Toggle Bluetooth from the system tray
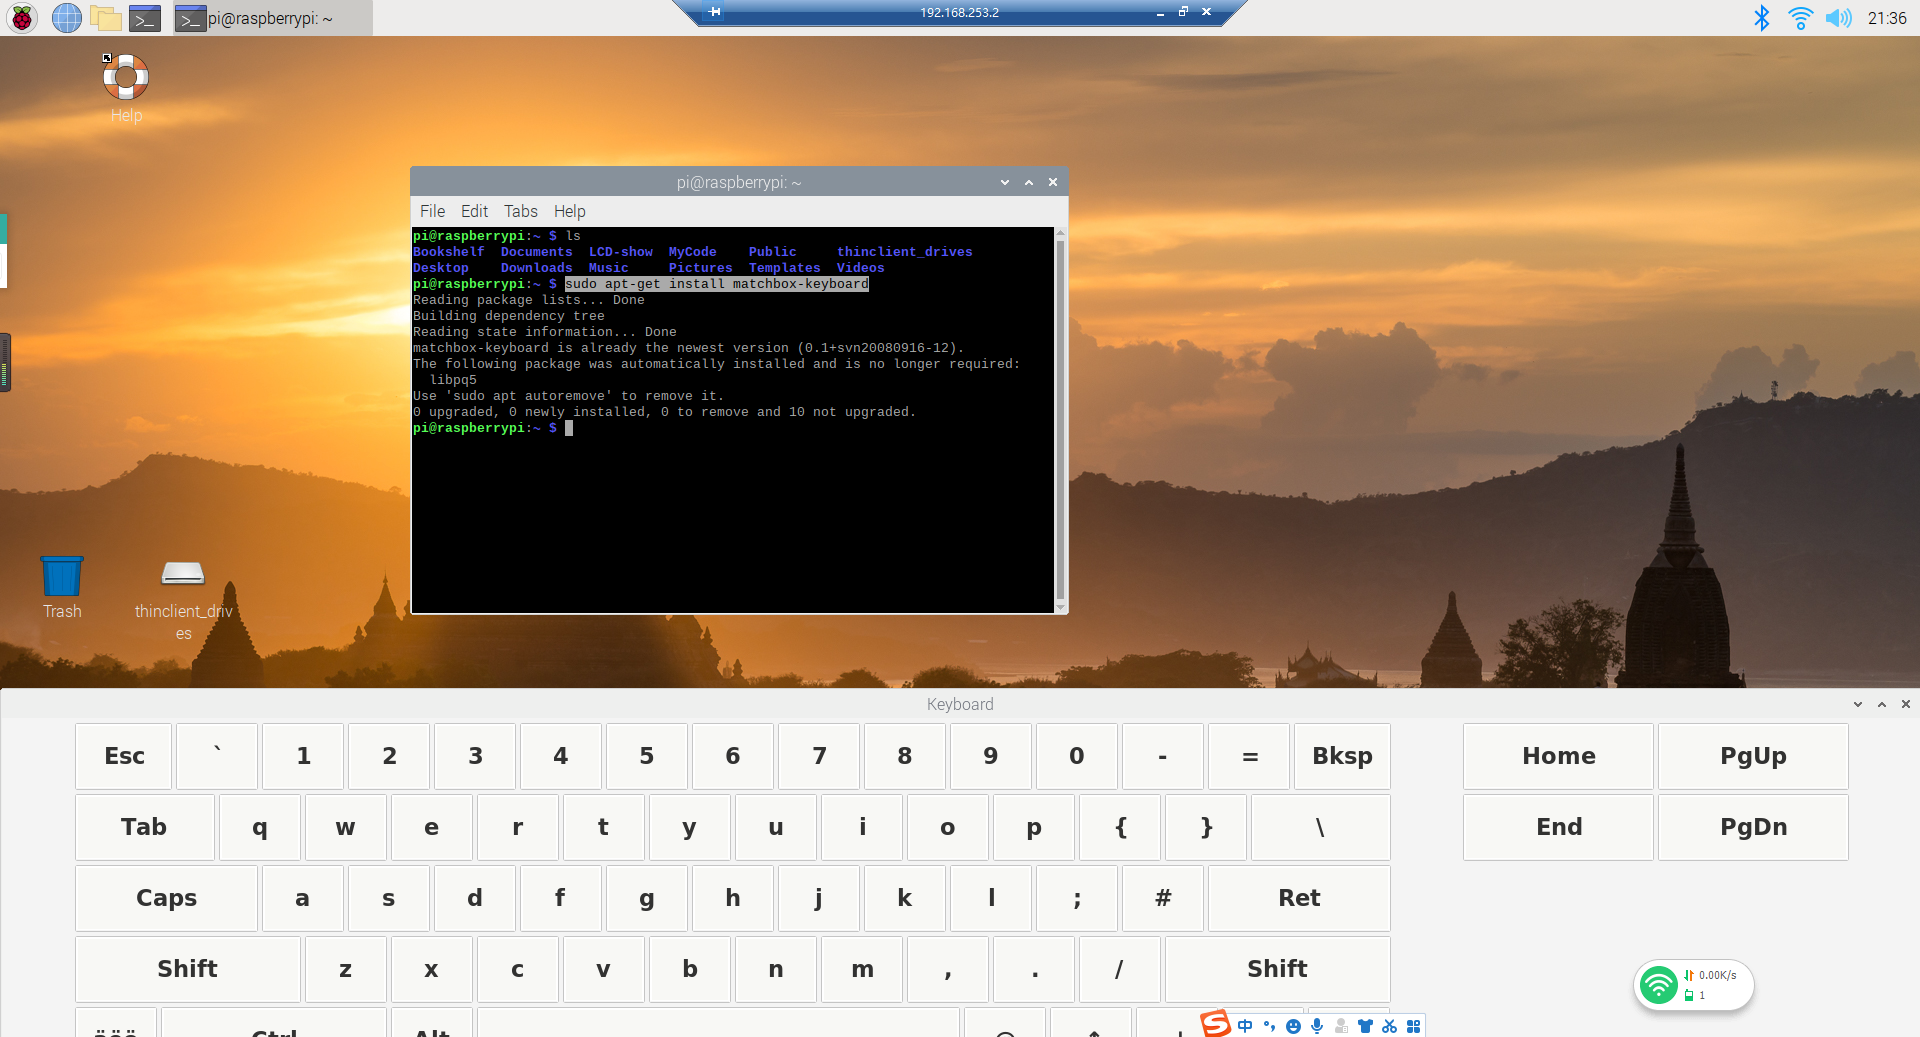1920x1037 pixels. pos(1761,17)
